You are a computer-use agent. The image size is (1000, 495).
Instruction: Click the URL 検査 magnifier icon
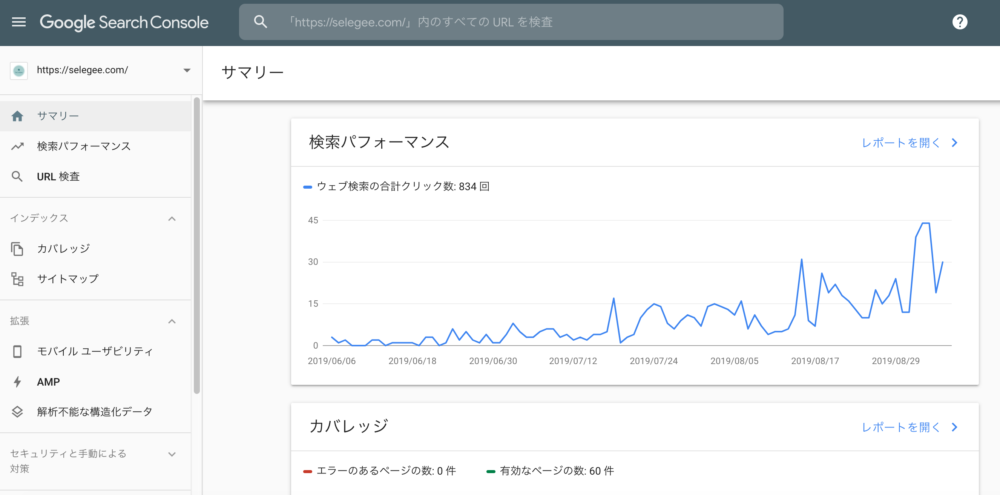(x=18, y=177)
